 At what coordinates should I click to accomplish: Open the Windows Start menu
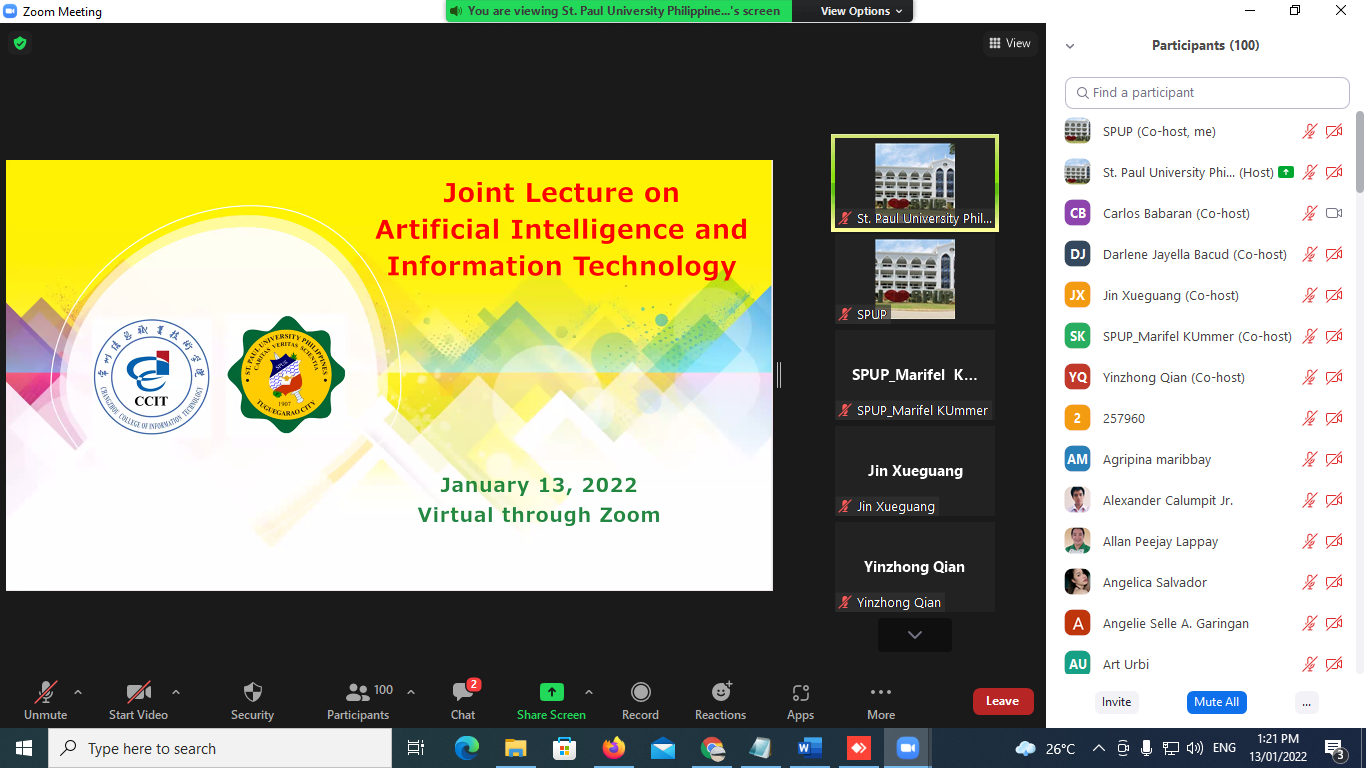tap(24, 748)
